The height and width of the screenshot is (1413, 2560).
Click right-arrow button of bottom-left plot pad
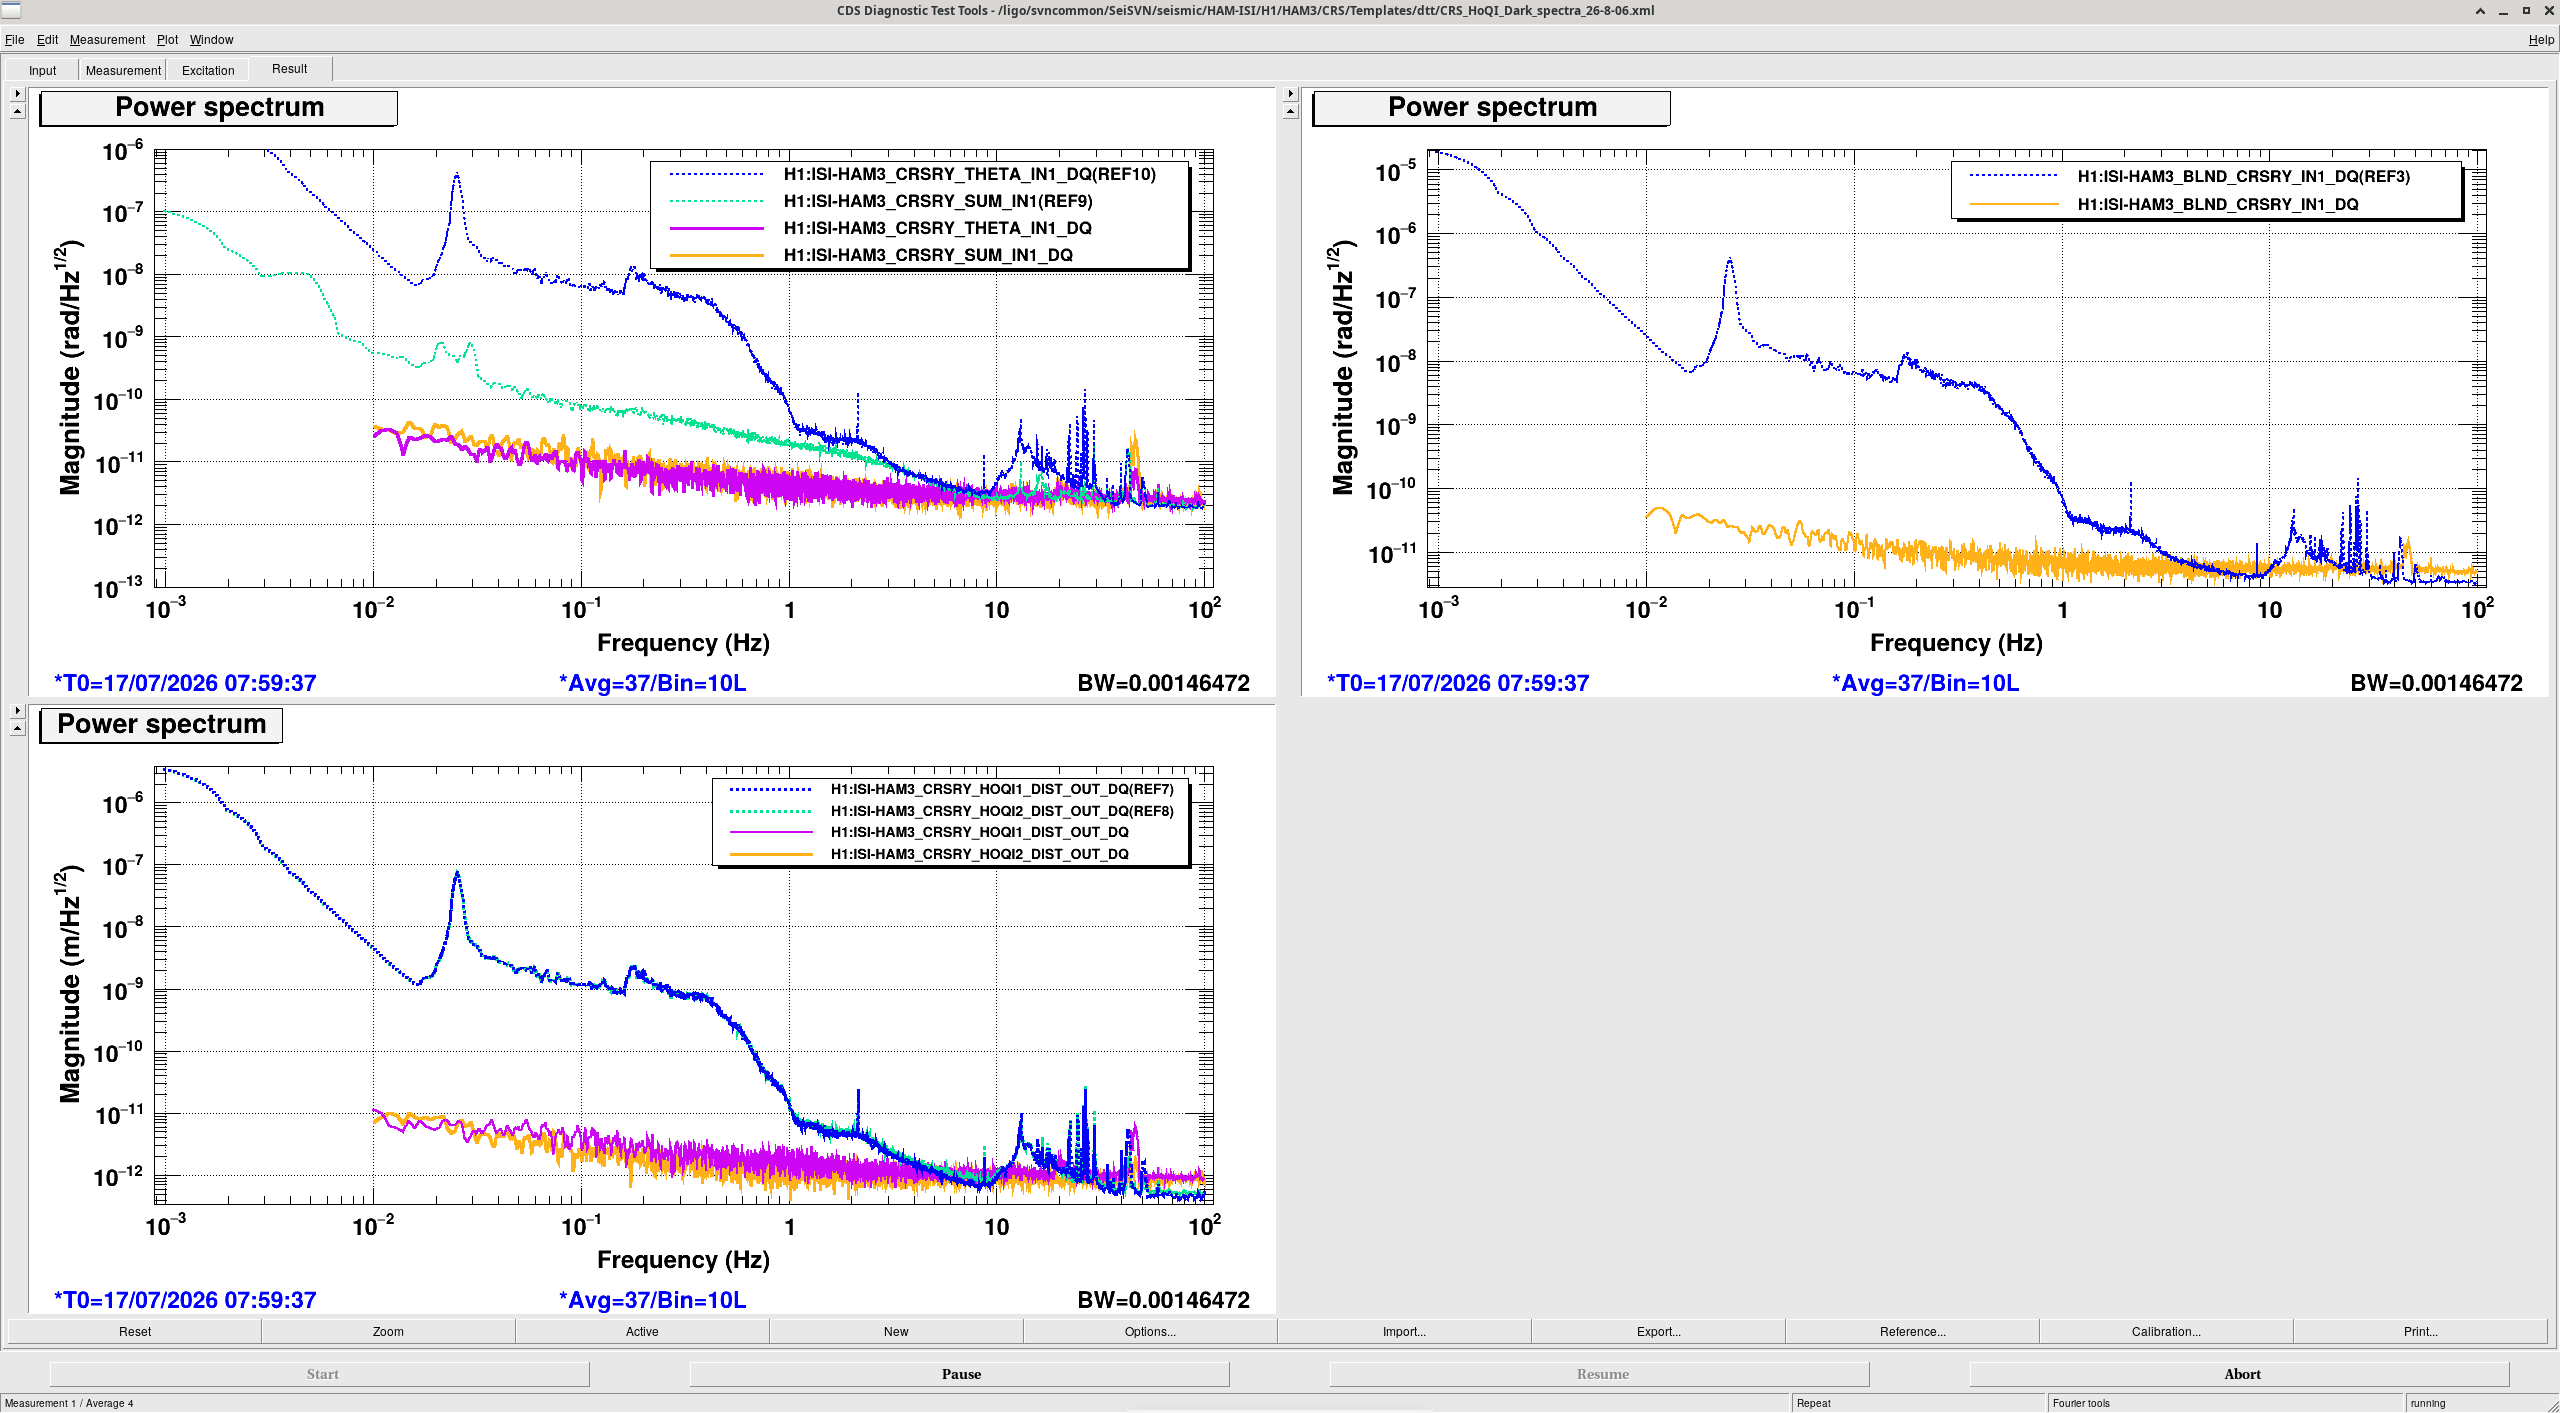tap(17, 710)
